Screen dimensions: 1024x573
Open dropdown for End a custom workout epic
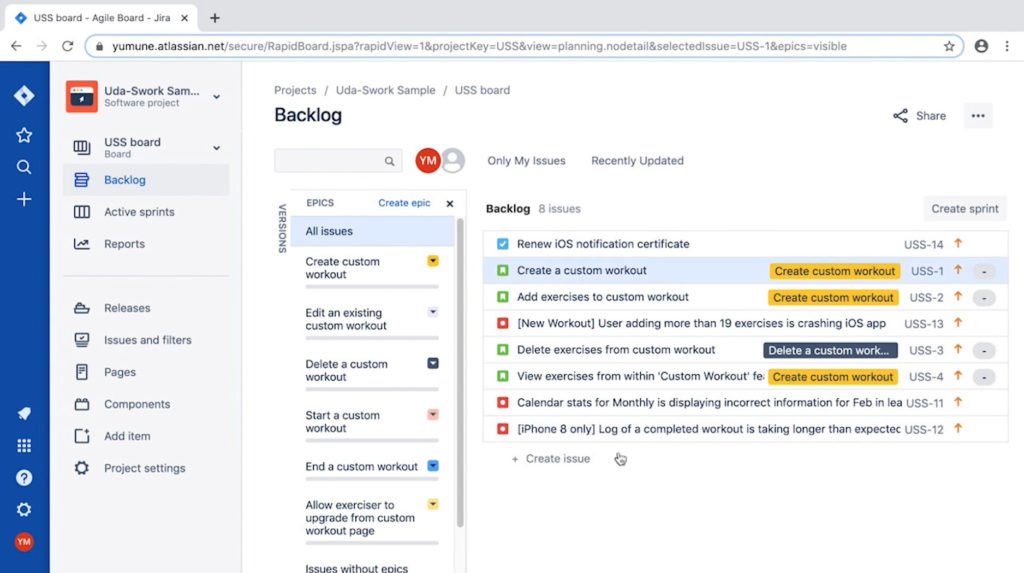coord(433,466)
